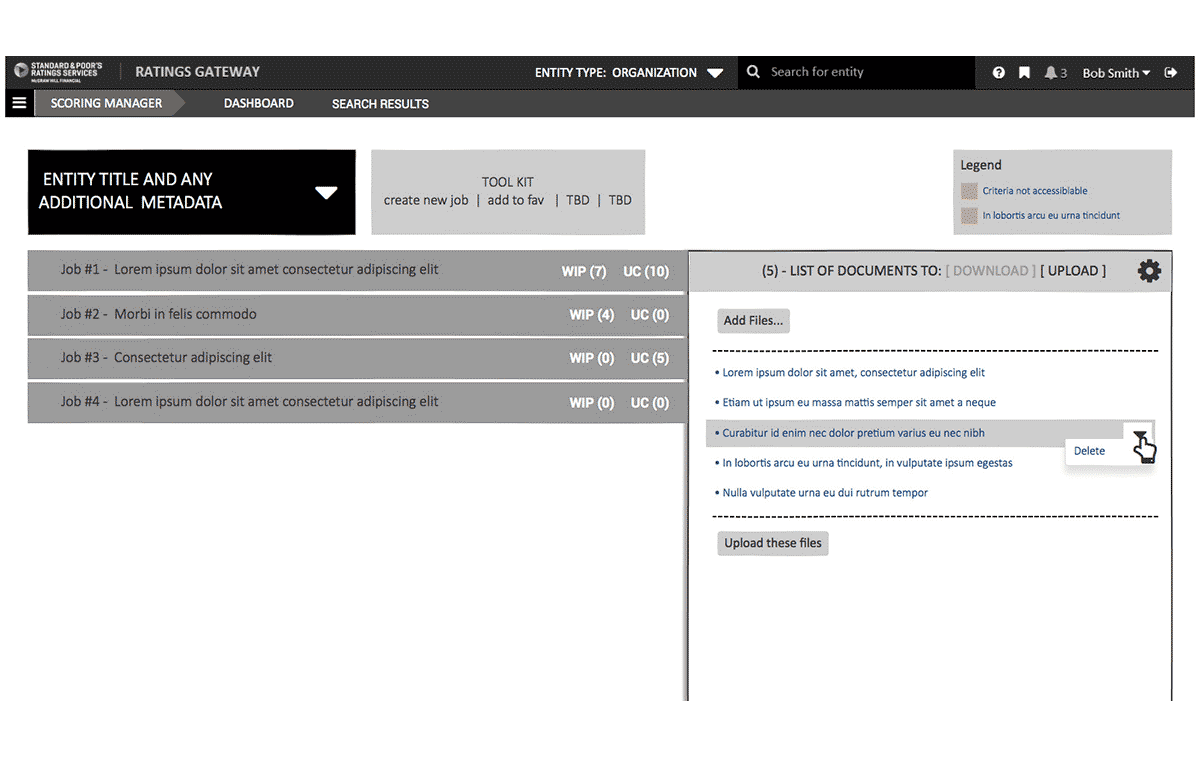Expand the Entity Type dropdown
Image resolution: width=1200 pixels, height=758 pixels.
pyautogui.click(x=714, y=73)
